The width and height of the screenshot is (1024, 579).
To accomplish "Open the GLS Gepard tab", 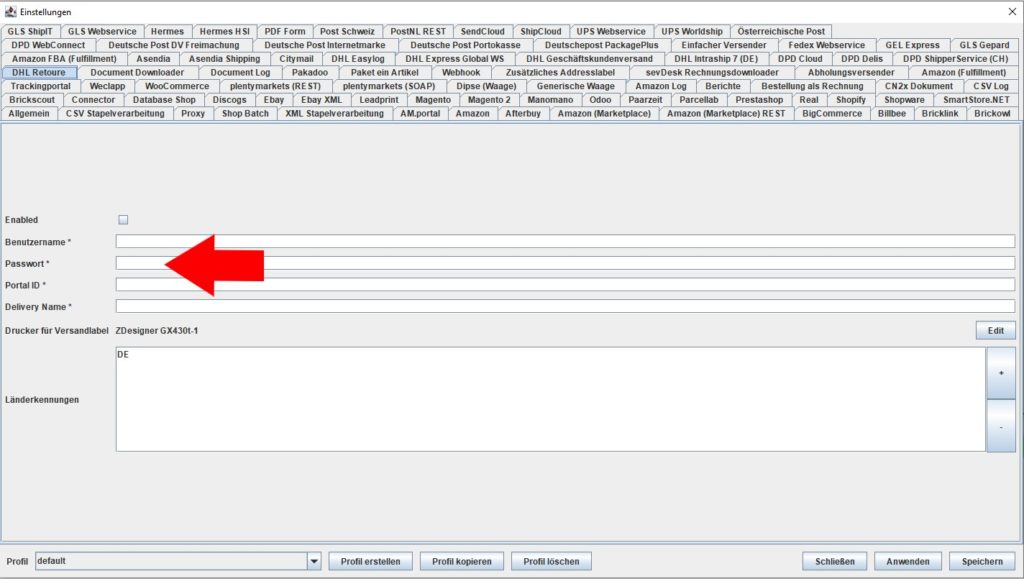I will 984,45.
